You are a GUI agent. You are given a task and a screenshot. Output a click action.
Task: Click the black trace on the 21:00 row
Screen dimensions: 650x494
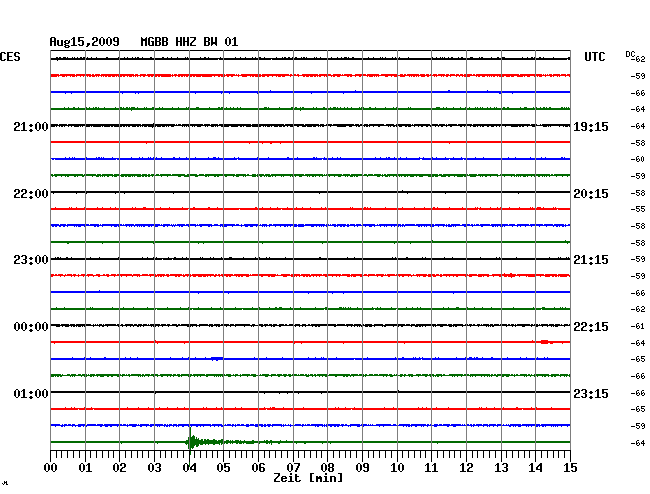[x=310, y=125]
